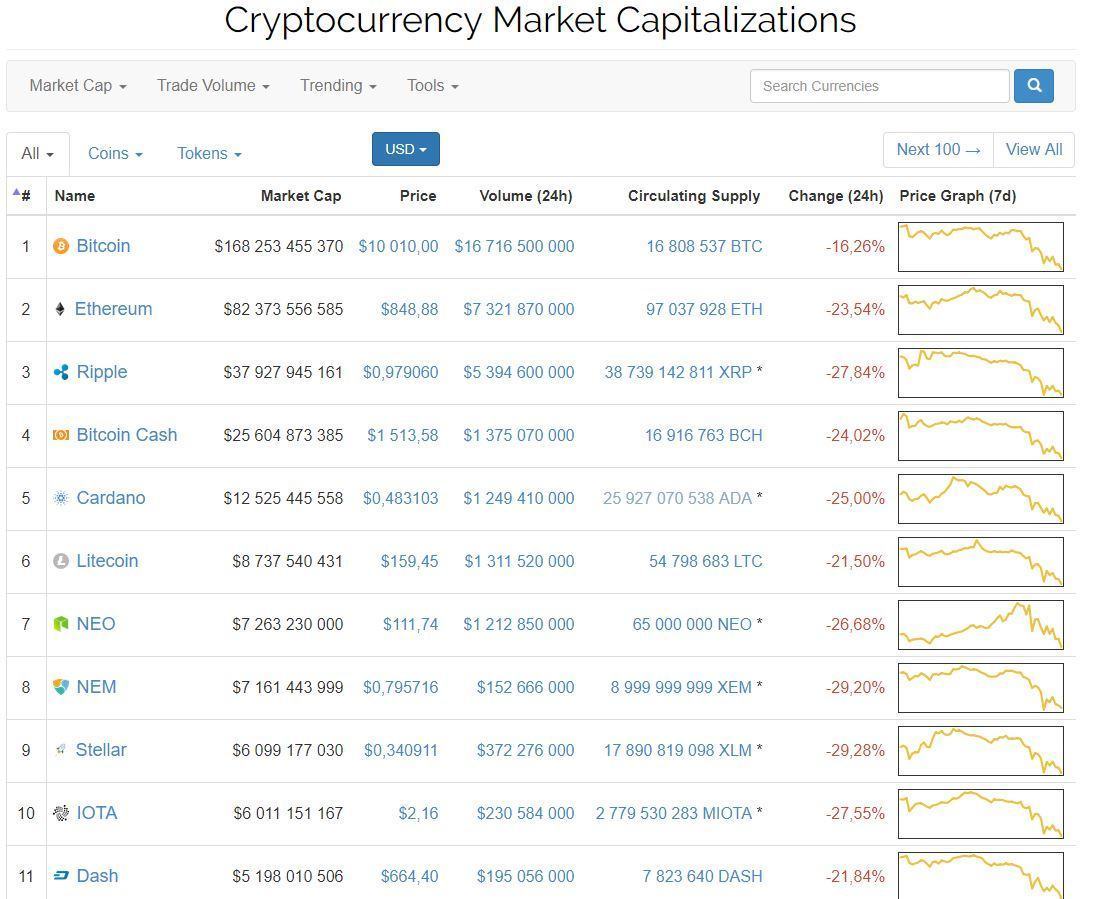Click the Bitcoin coin logo icon
Screen dimensions: 1115x899
pos(61,246)
